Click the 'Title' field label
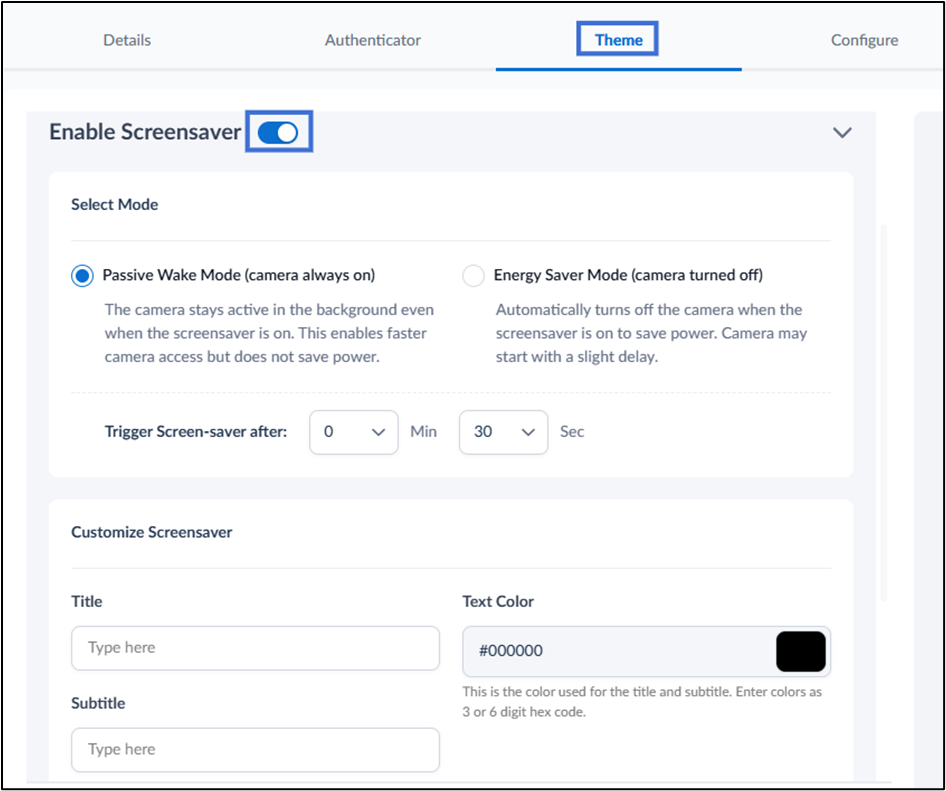This screenshot has width=946, height=791. (87, 602)
